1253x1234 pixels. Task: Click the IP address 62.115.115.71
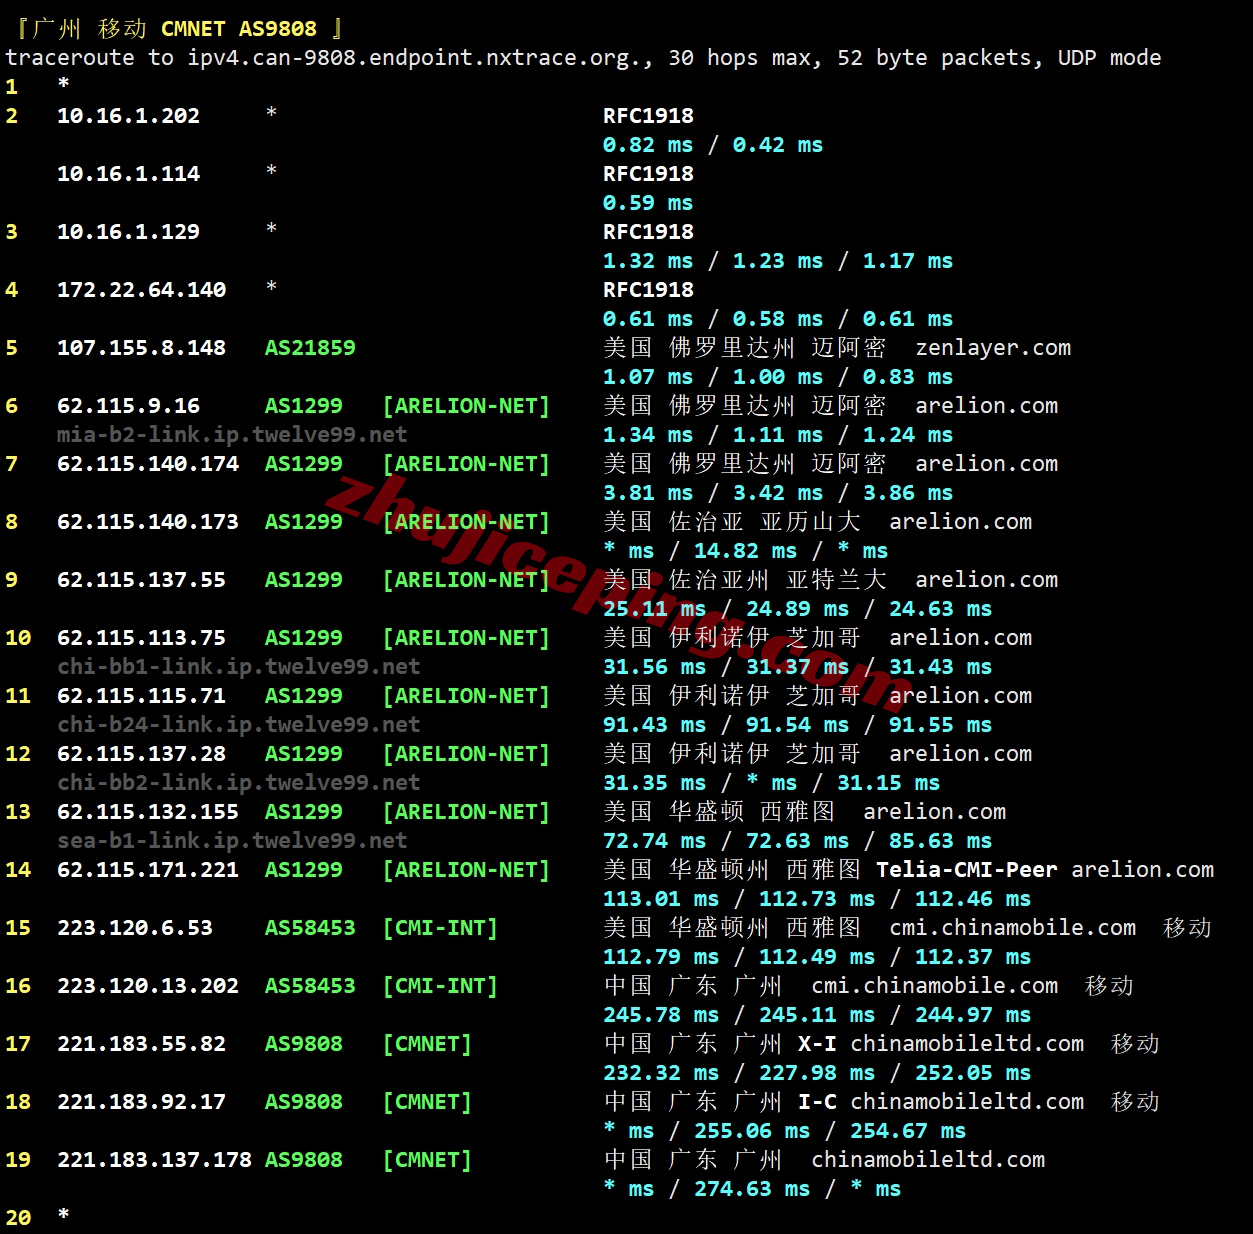pos(141,696)
